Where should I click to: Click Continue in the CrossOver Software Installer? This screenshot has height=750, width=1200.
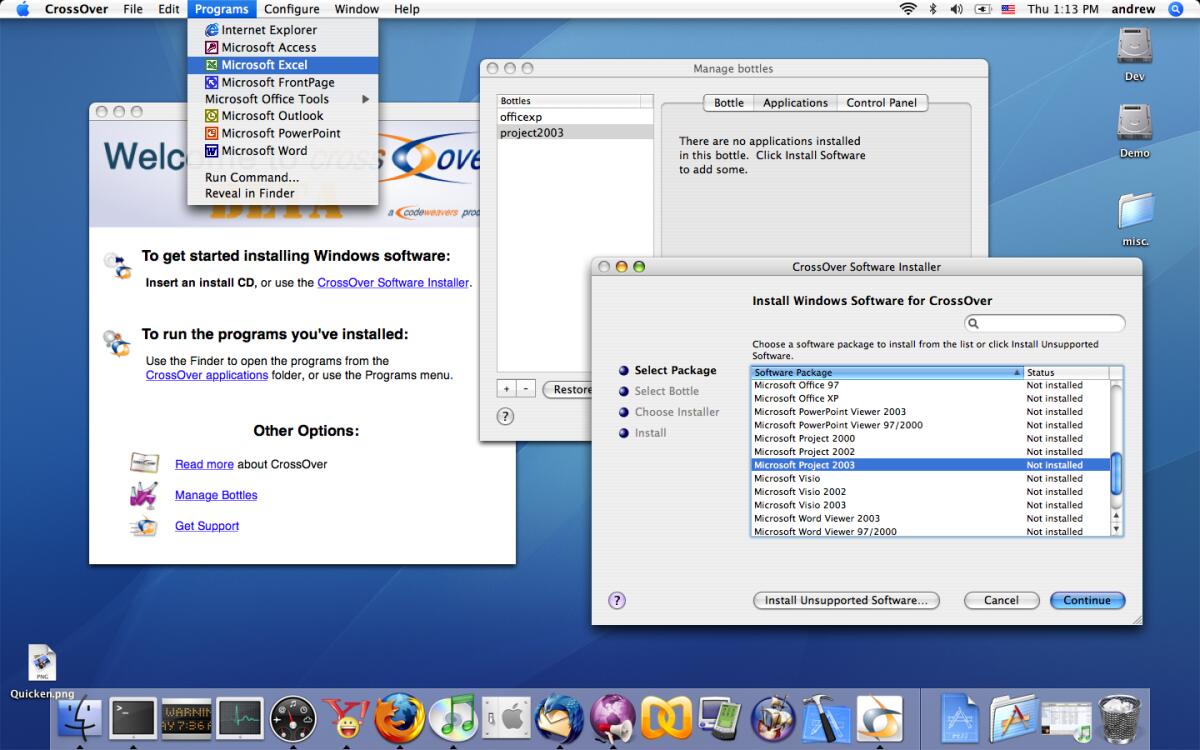pyautogui.click(x=1087, y=600)
